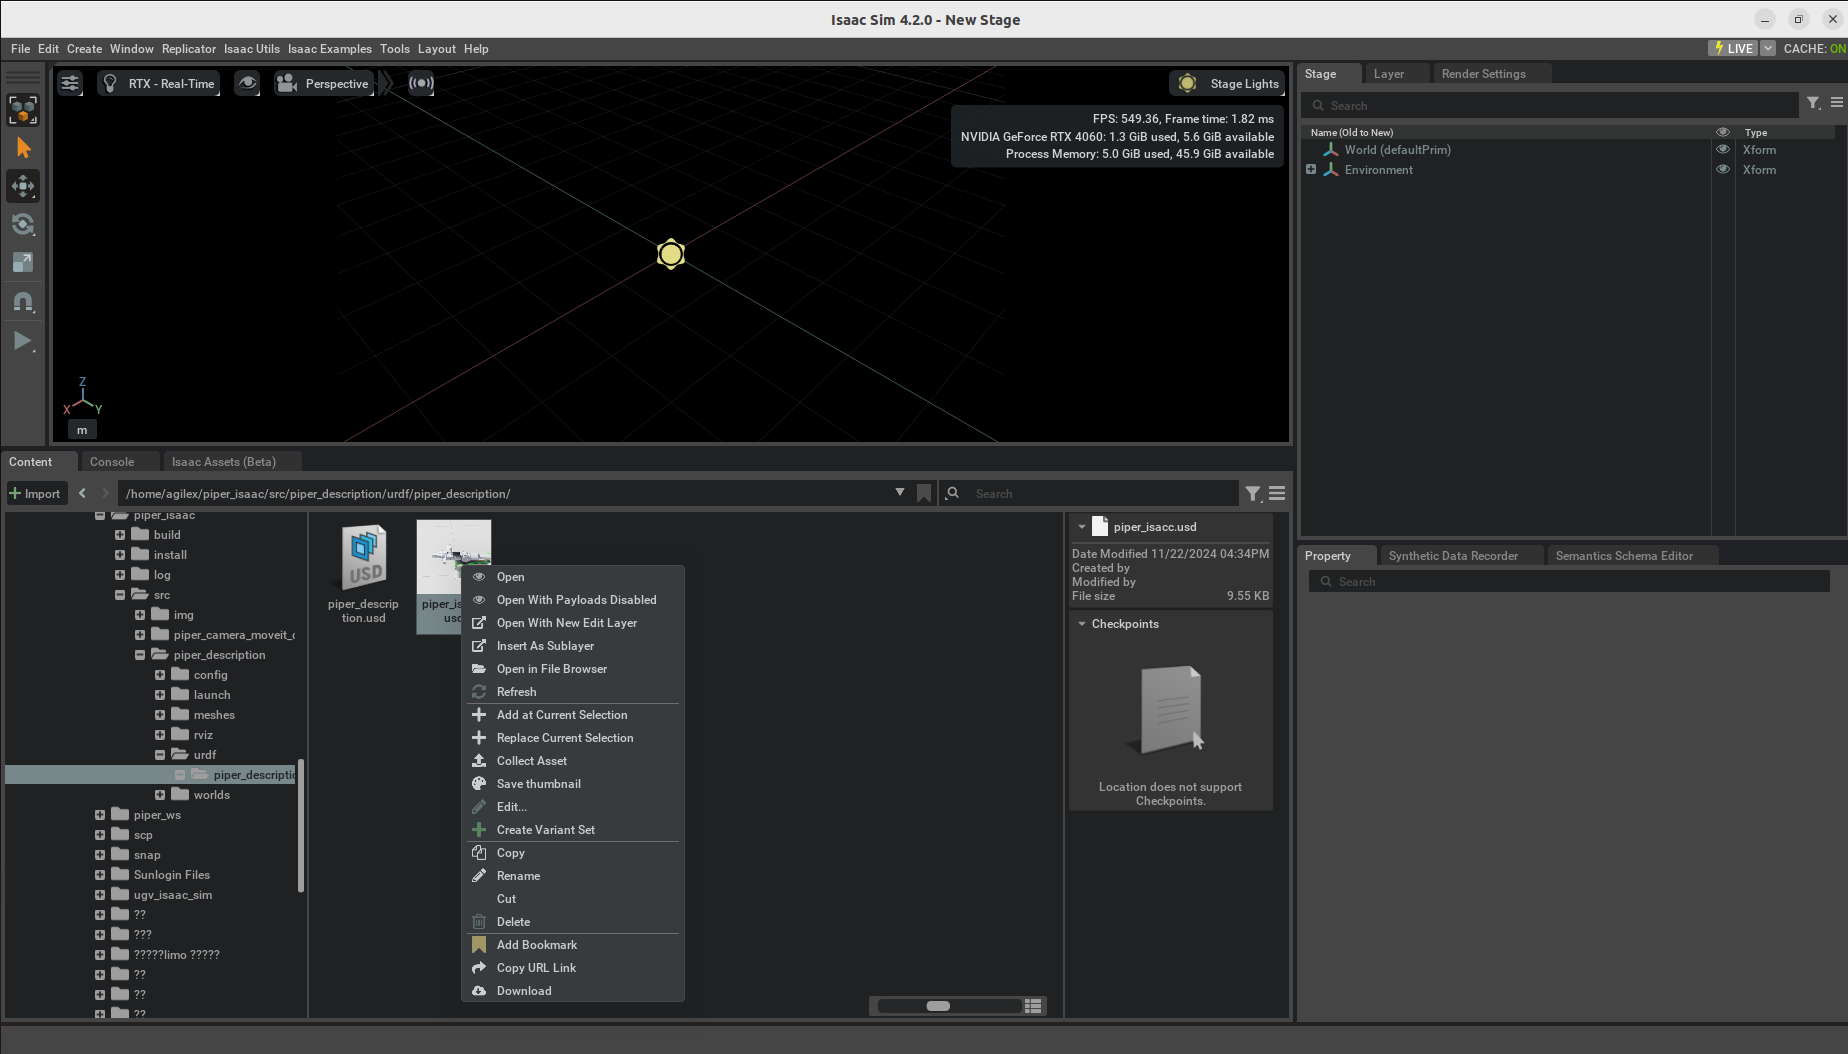1848x1054 pixels.
Task: Click the Import button
Action: tap(35, 493)
